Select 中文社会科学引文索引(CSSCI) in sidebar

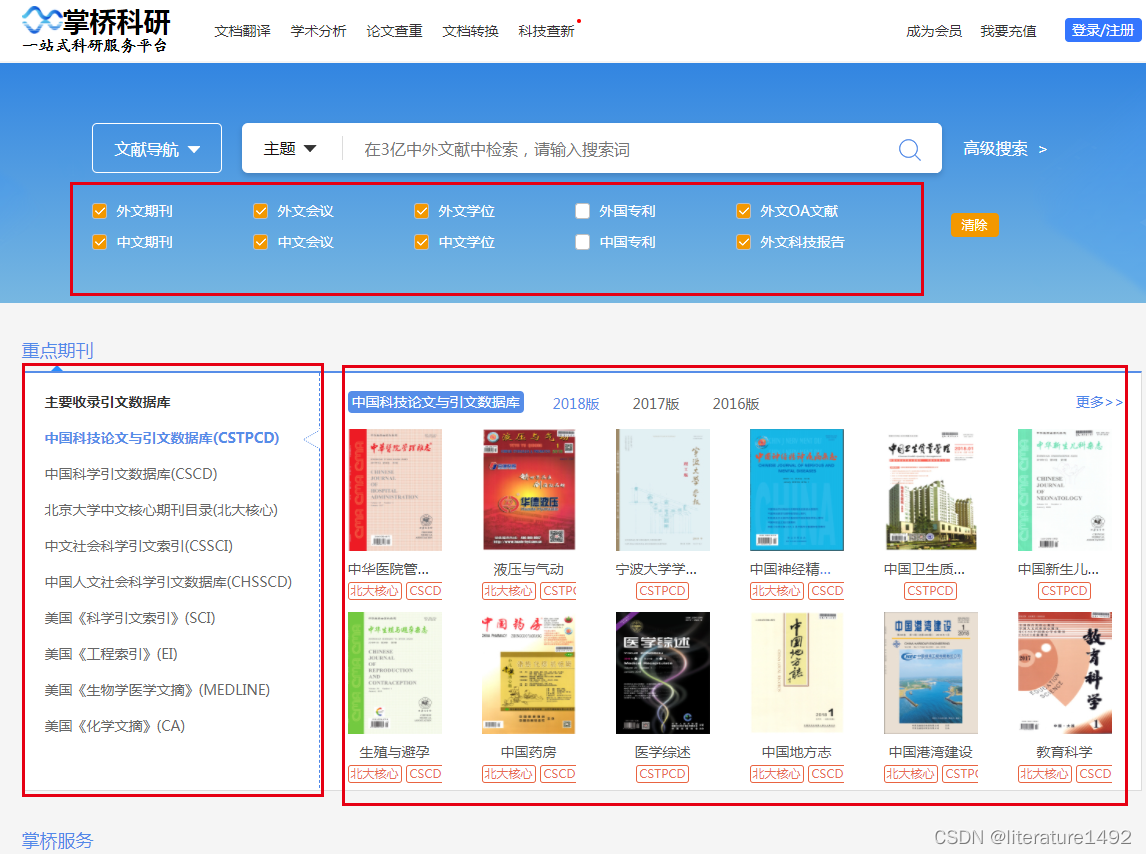point(139,545)
